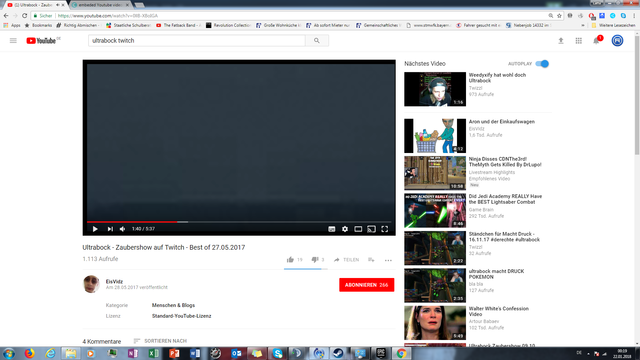Dislike the video with thumbs down

pos(315,260)
